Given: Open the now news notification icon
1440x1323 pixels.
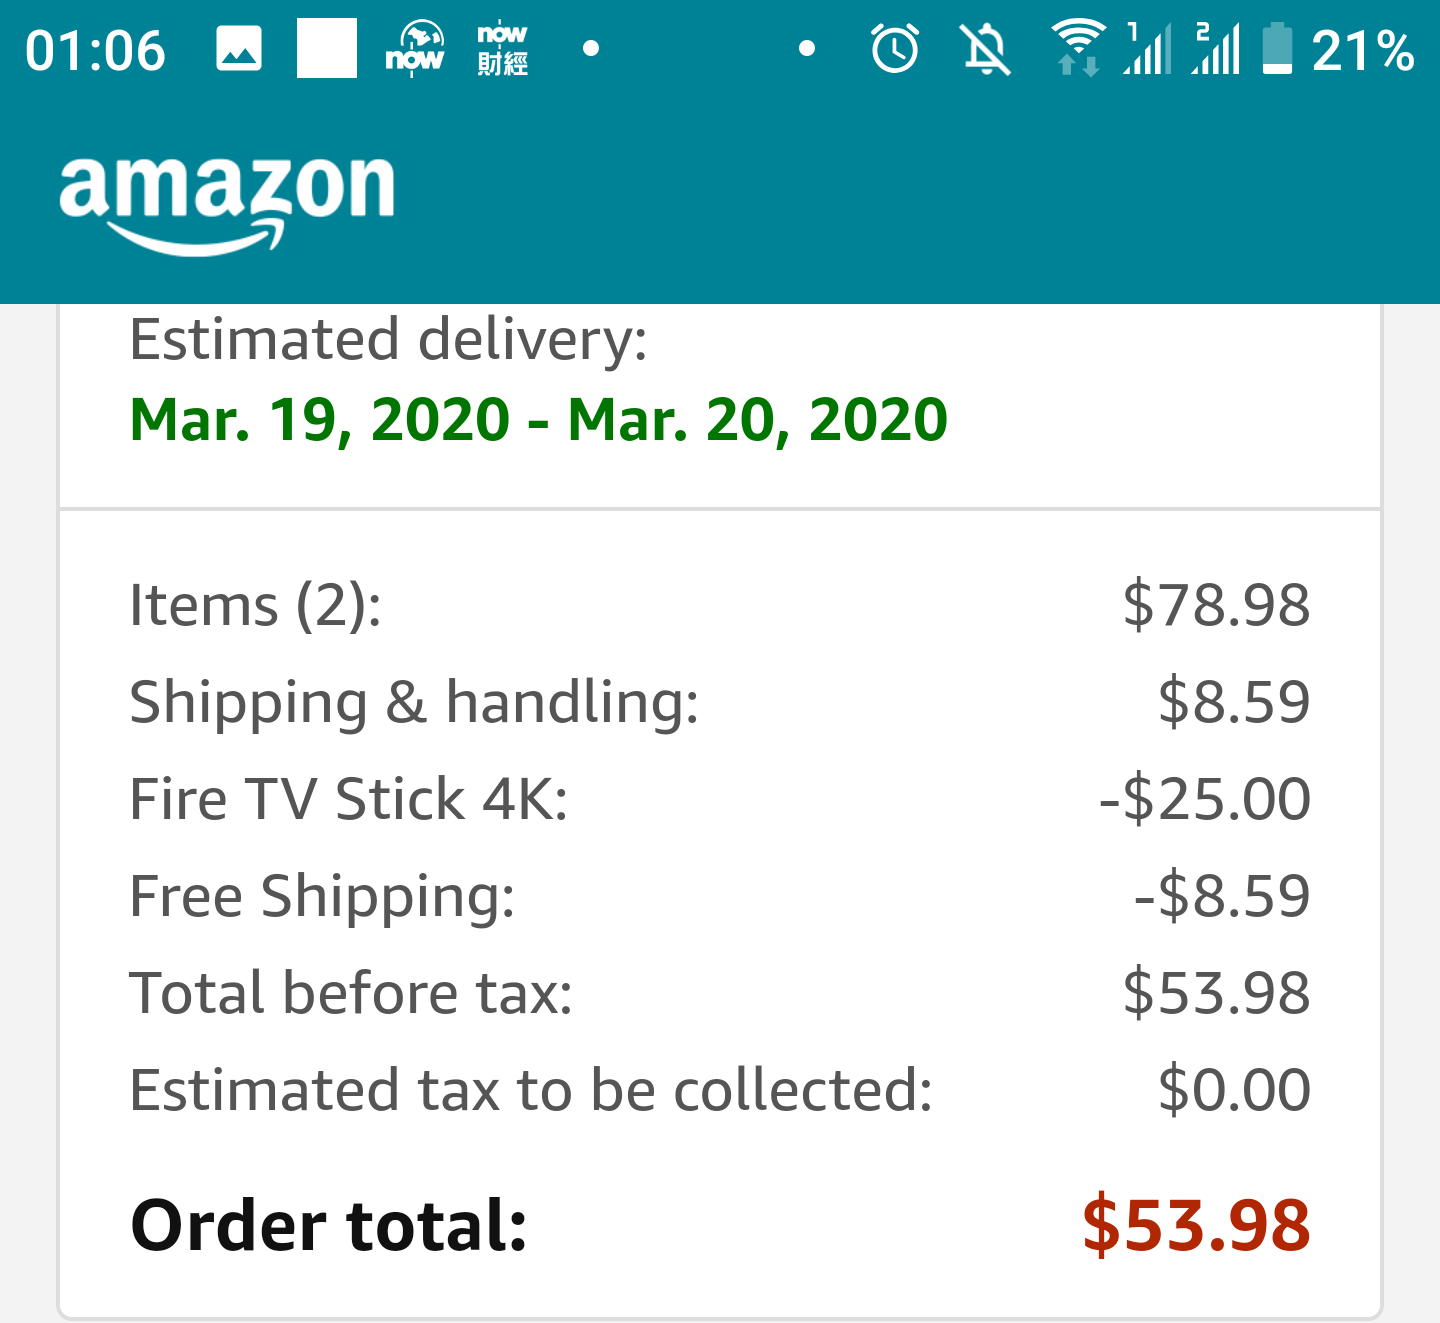Looking at the screenshot, I should point(415,49).
